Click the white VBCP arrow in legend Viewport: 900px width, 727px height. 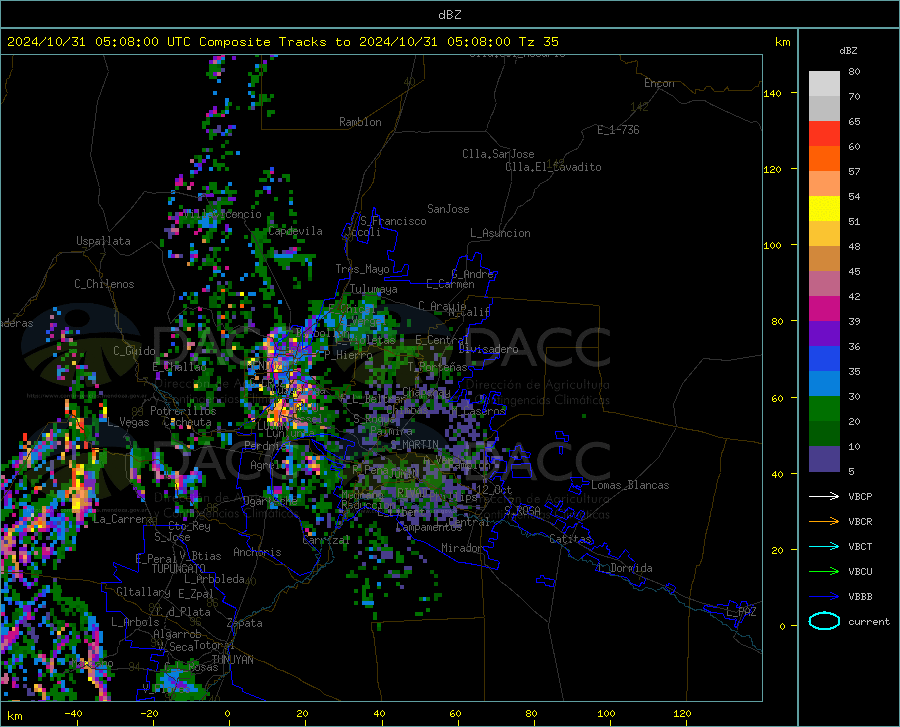[824, 496]
